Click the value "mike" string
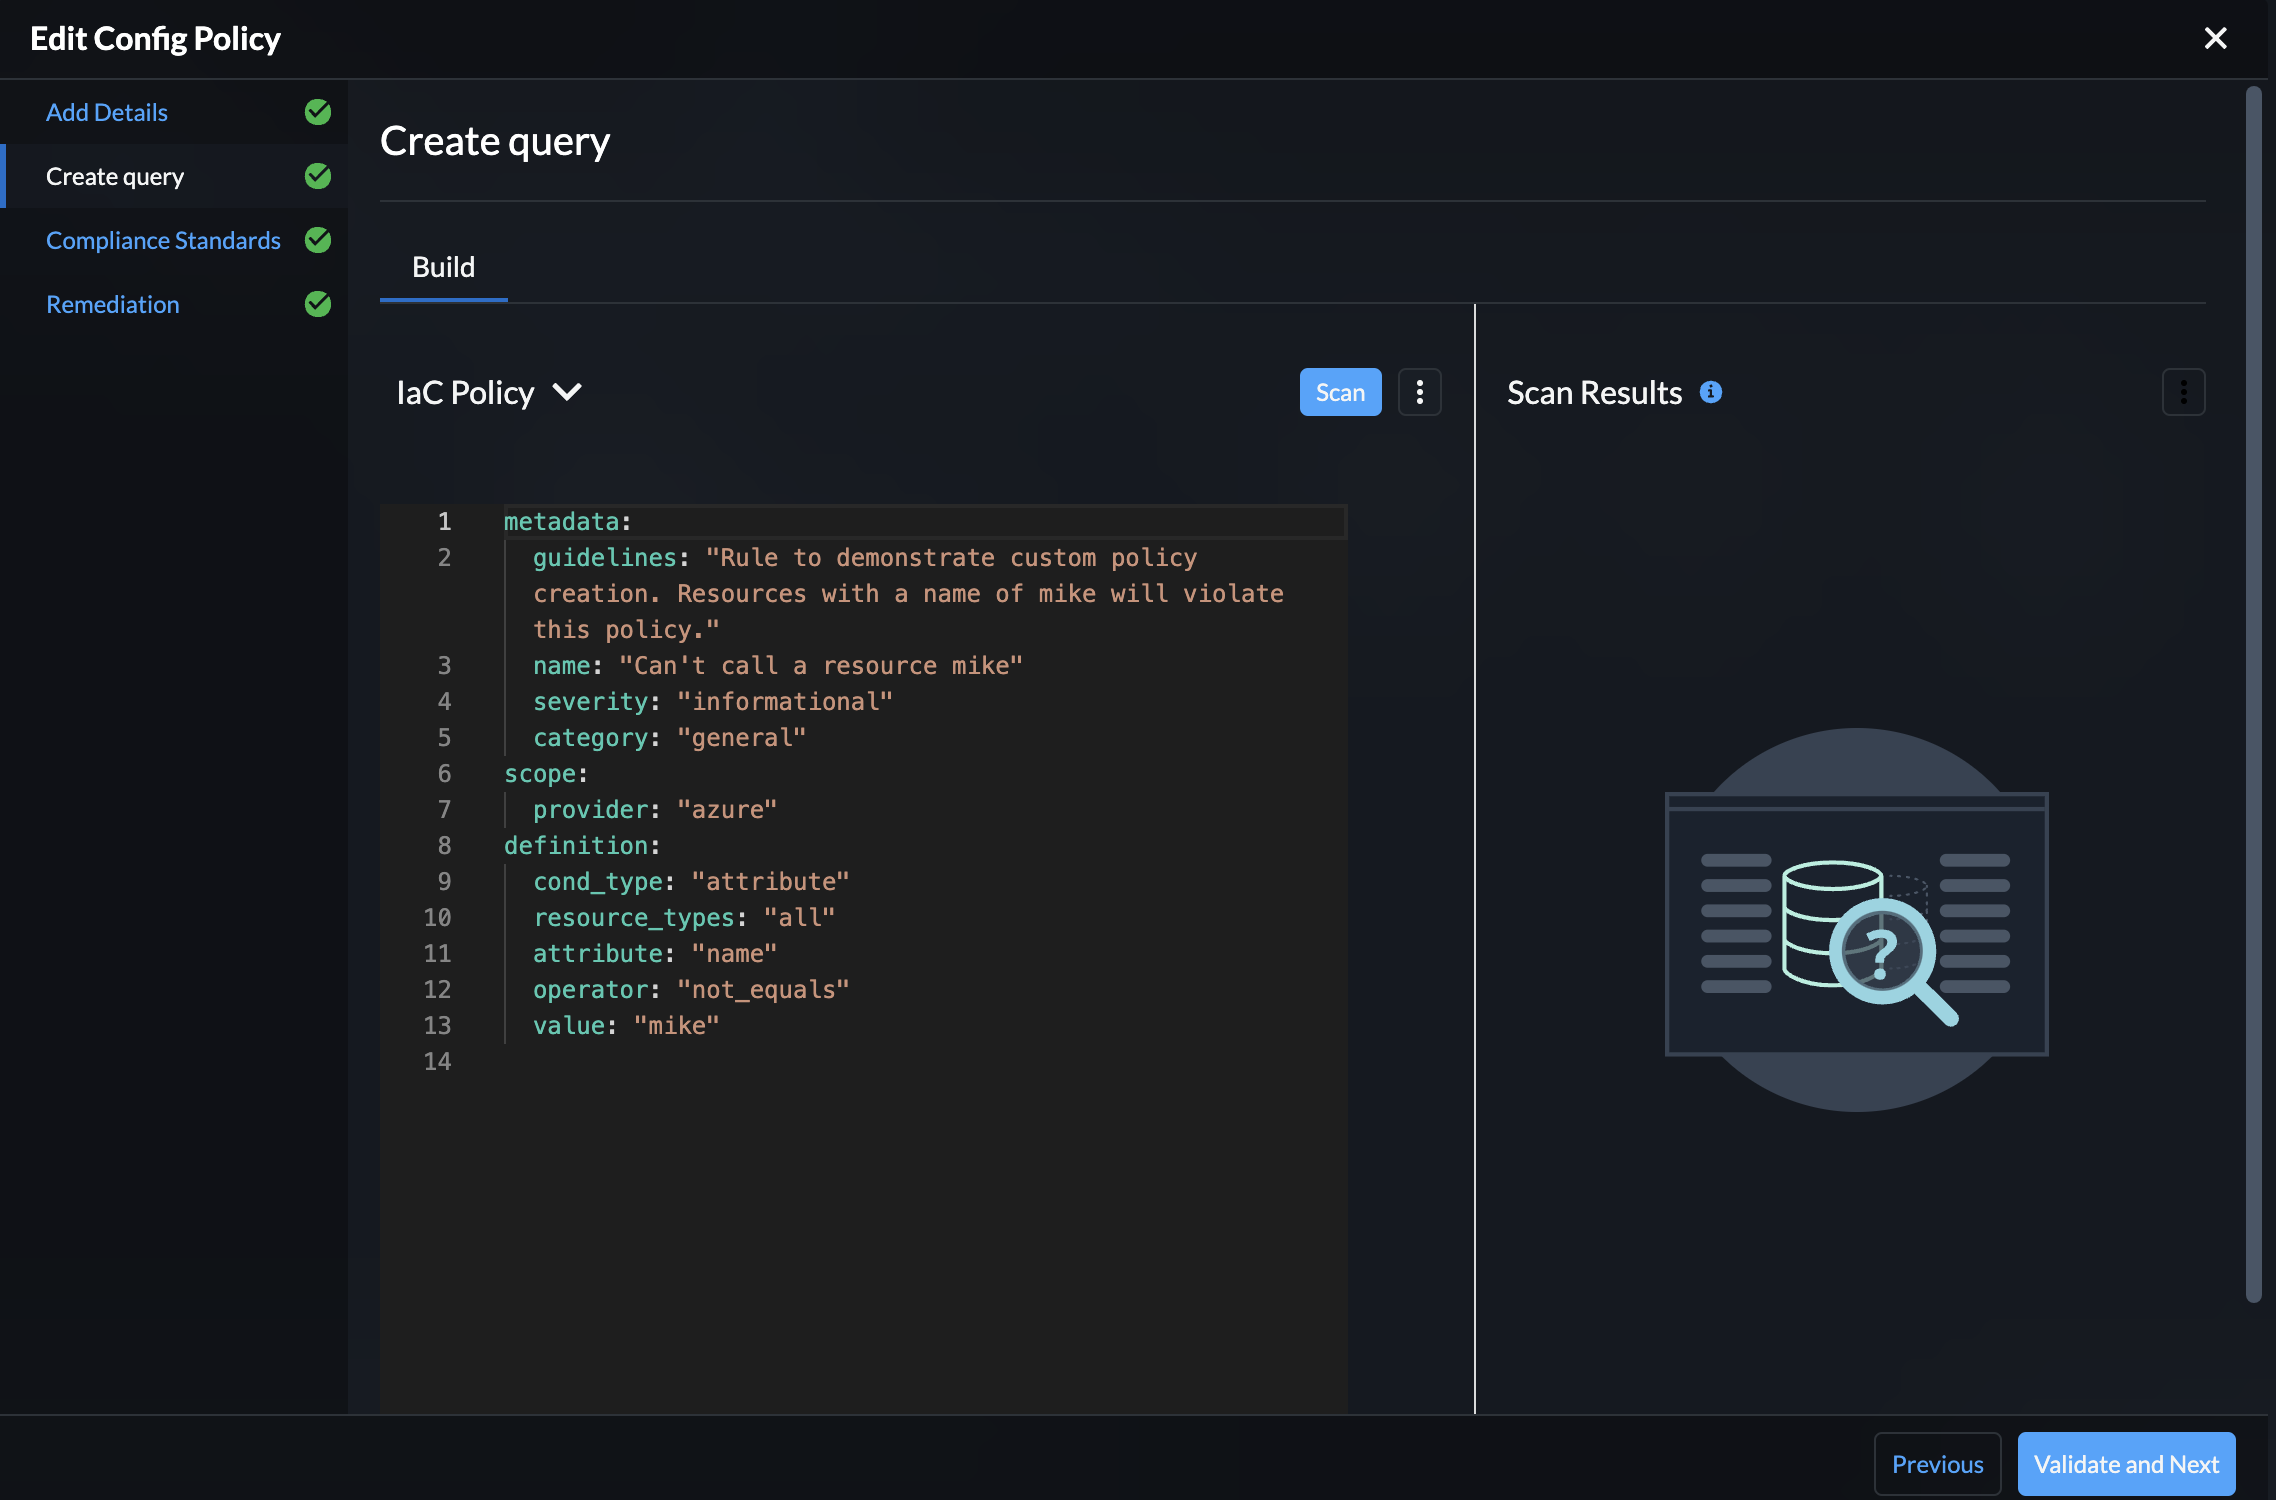Screen dimensions: 2276x1500 click(x=677, y=1026)
